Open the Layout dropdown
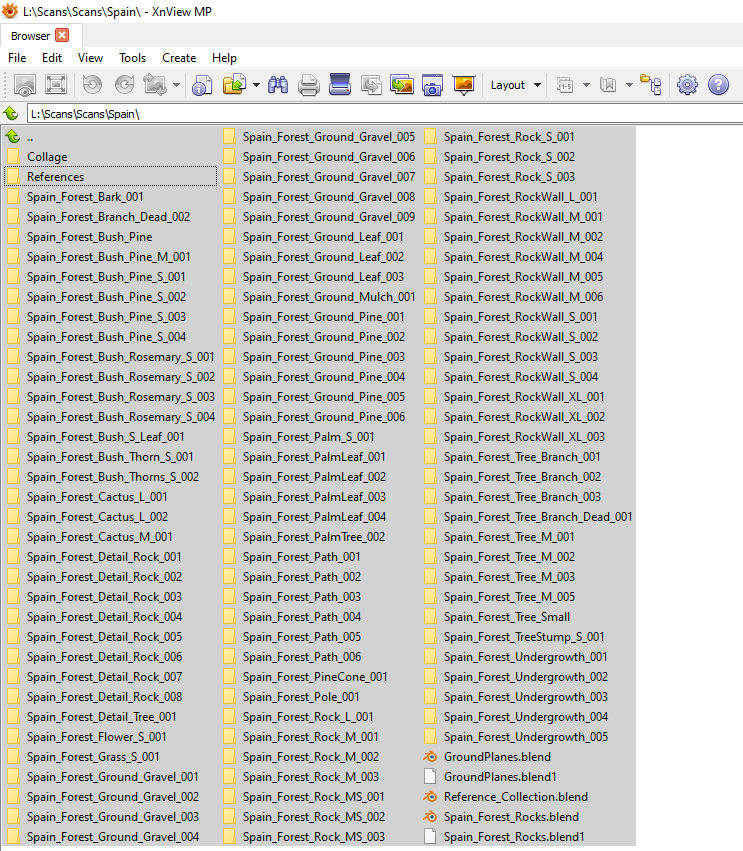Image resolution: width=743 pixels, height=851 pixels. (x=515, y=85)
